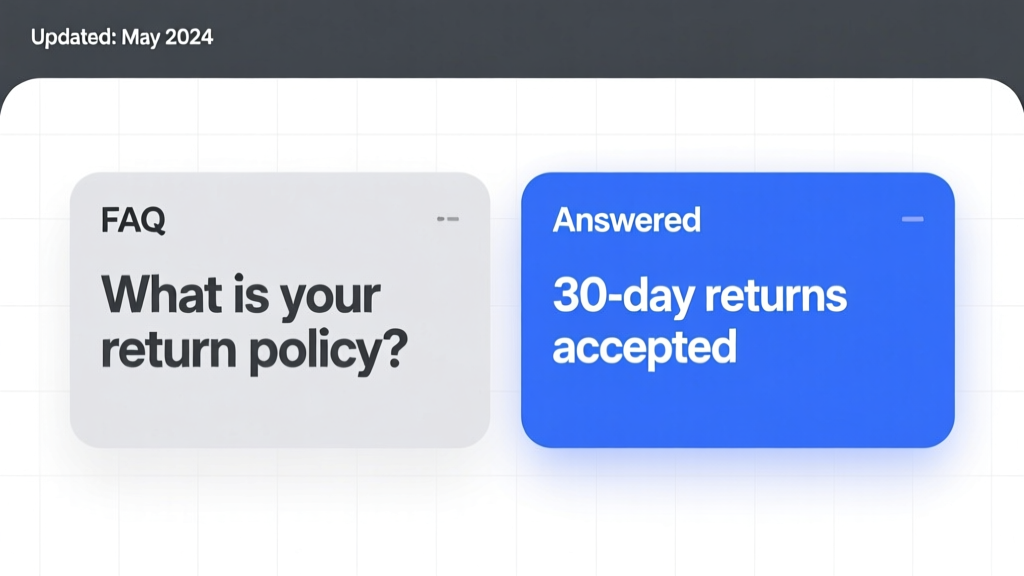Click the 'Updated: May 2024' label
The width and height of the screenshot is (1024, 576).
point(121,37)
